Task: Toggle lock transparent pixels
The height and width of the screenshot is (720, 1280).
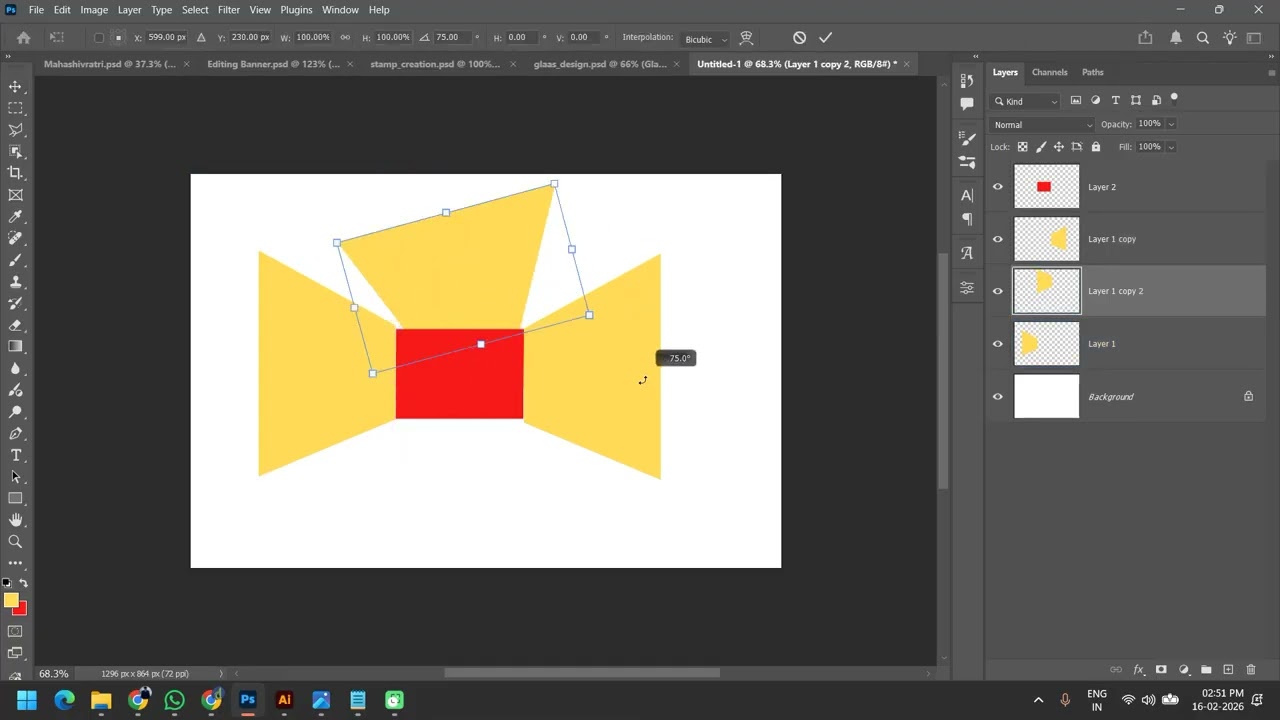Action: pos(1022,147)
